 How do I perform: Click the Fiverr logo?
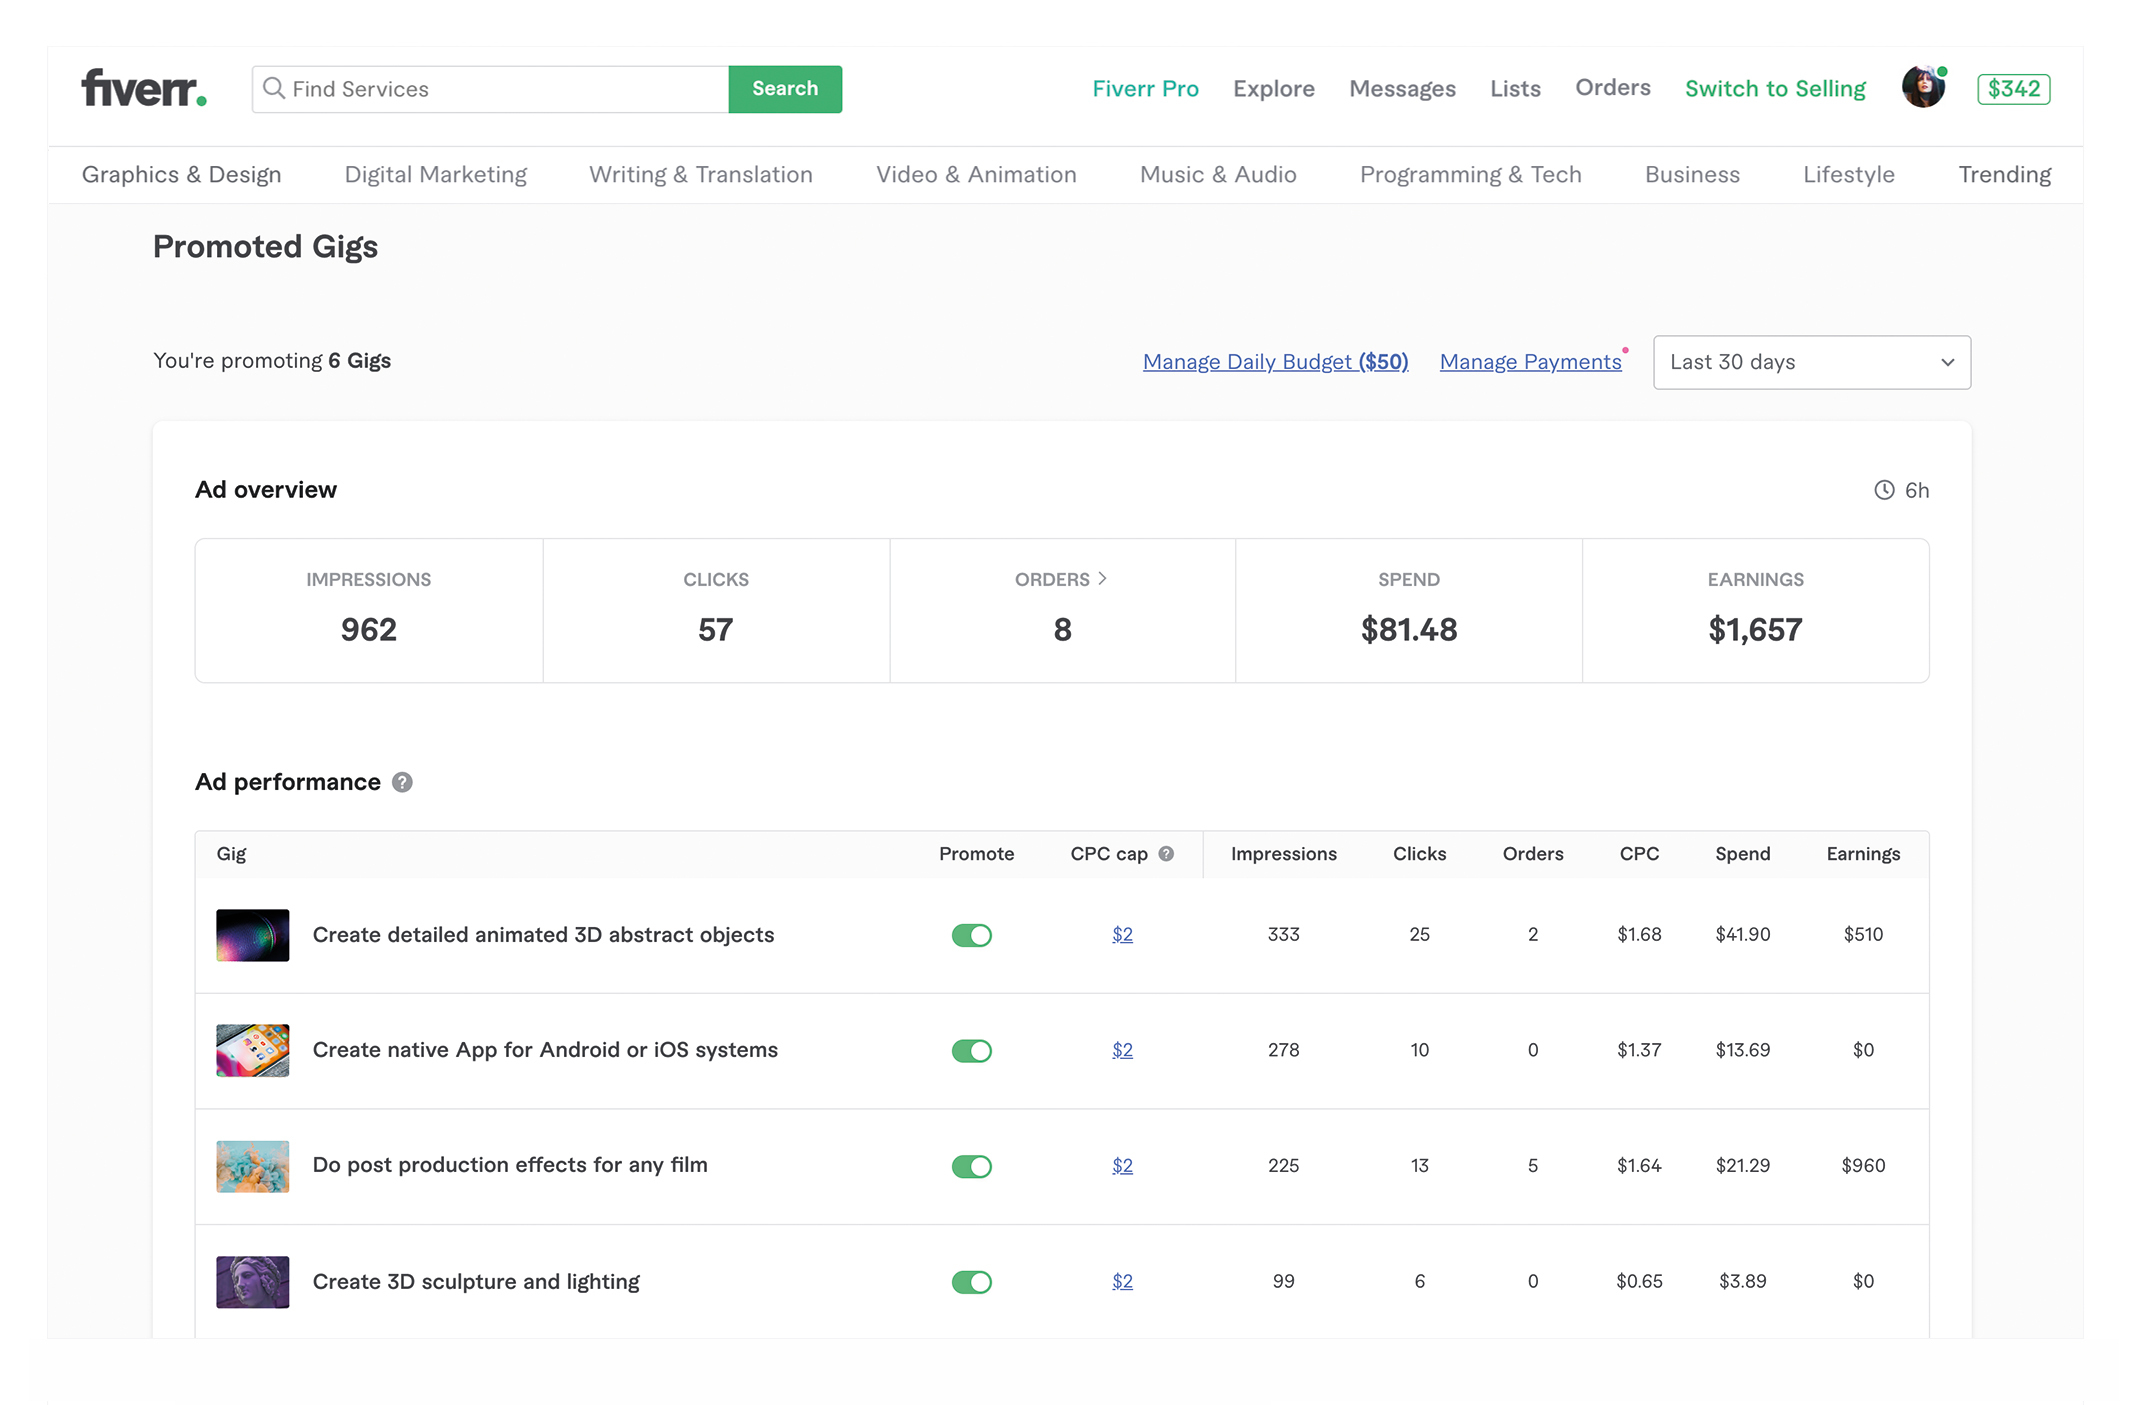[143, 88]
